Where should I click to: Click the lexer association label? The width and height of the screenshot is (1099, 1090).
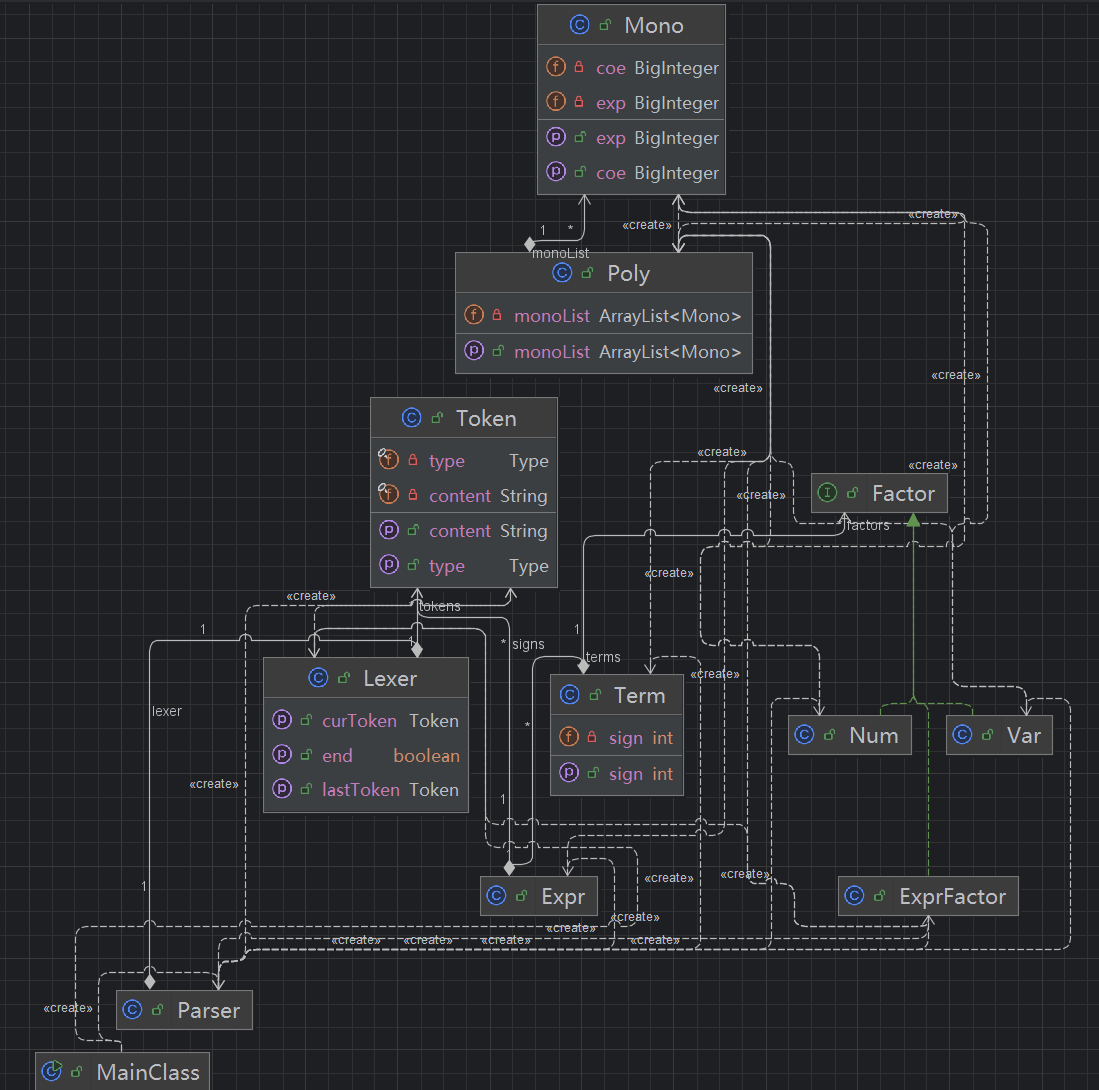click(167, 711)
